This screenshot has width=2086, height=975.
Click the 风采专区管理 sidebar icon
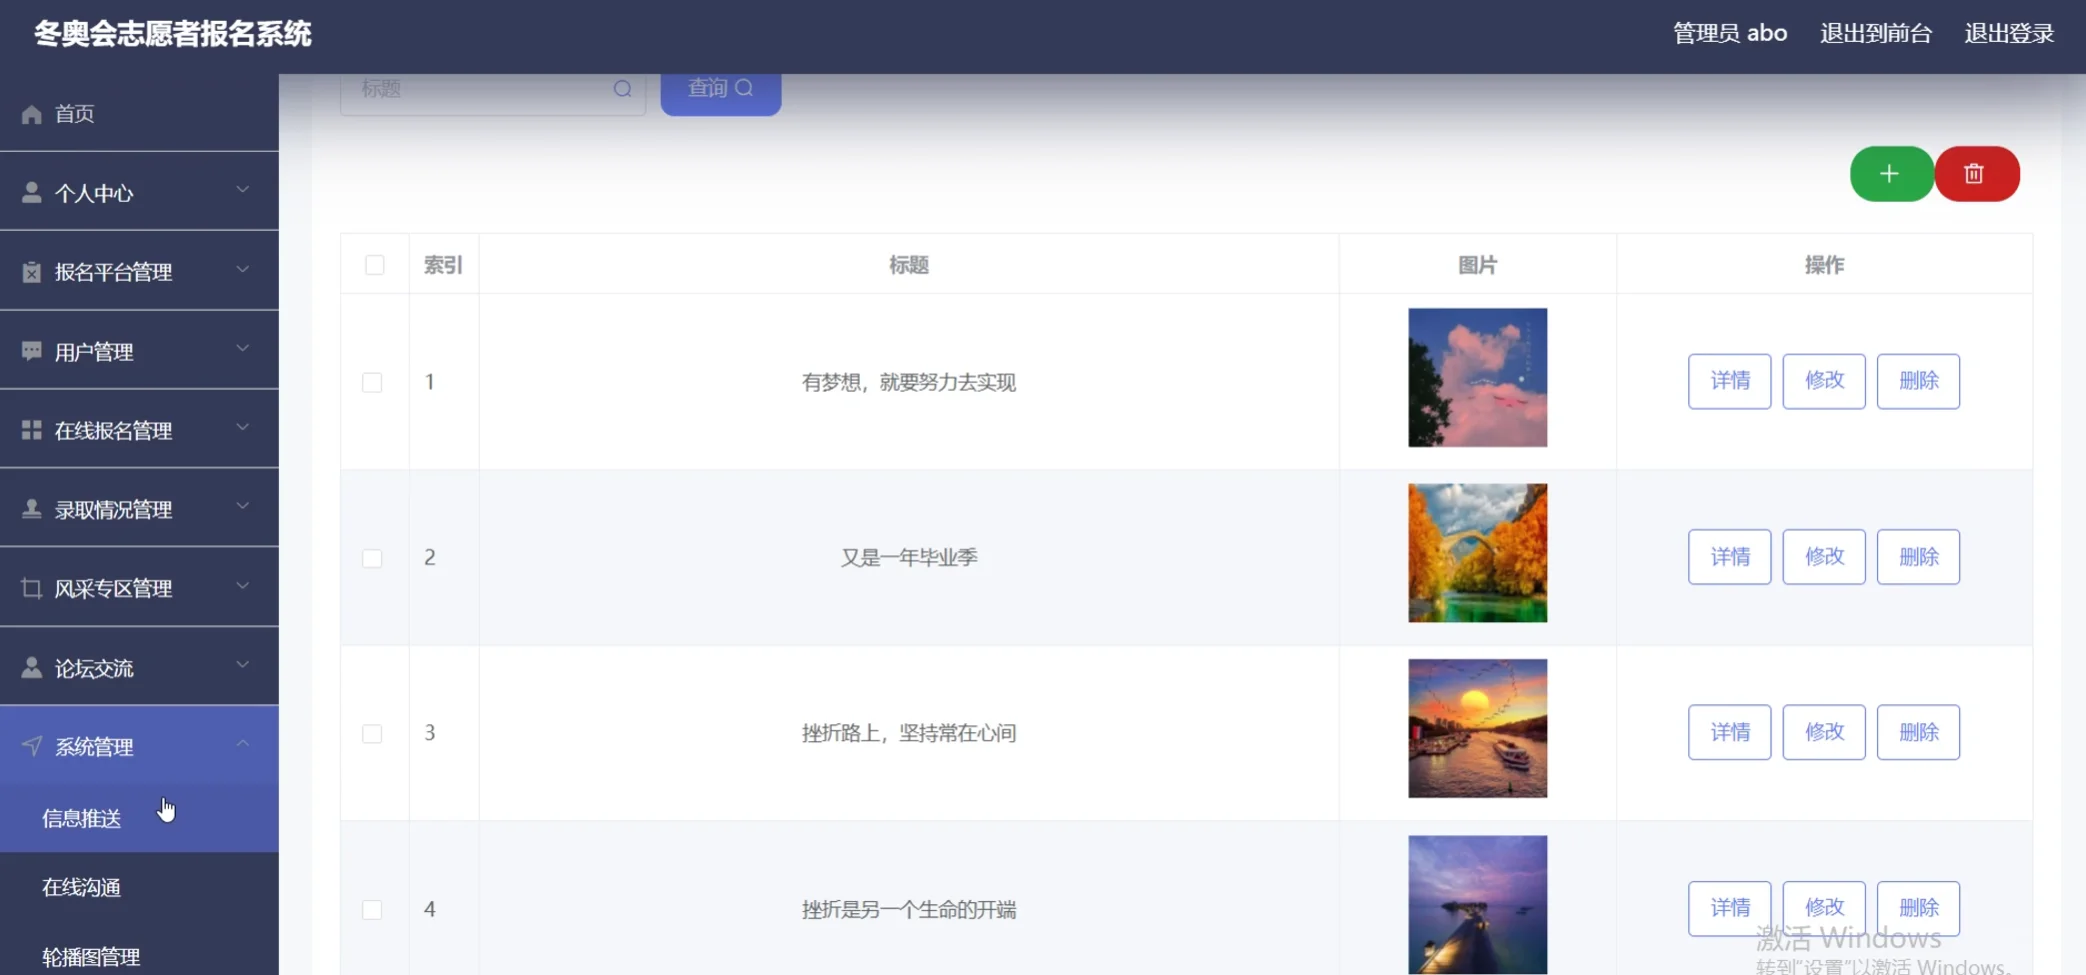(29, 588)
